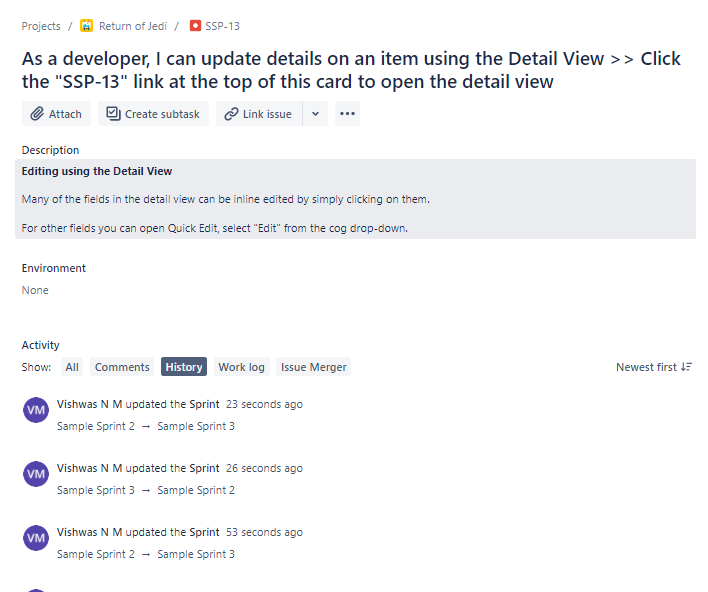
Task: Click 'Editing using the Detail View' bold text
Action: pyautogui.click(x=97, y=171)
